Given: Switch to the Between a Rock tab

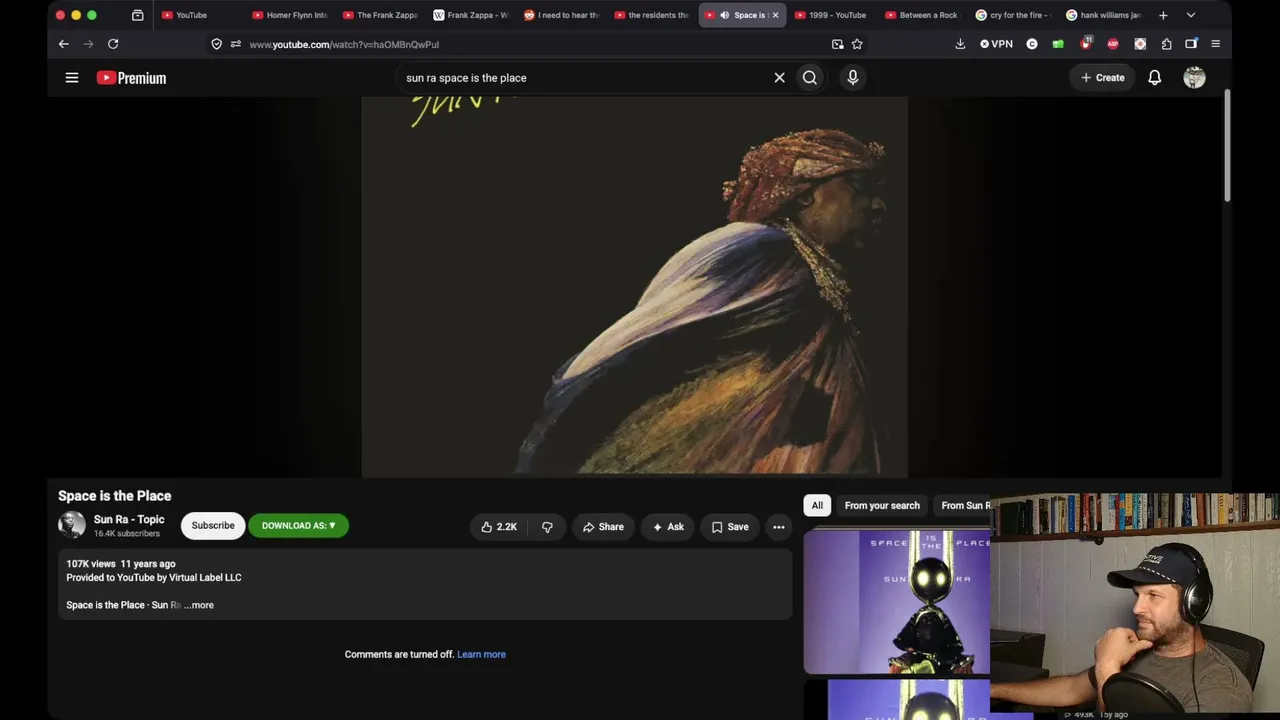Looking at the screenshot, I should tap(922, 15).
